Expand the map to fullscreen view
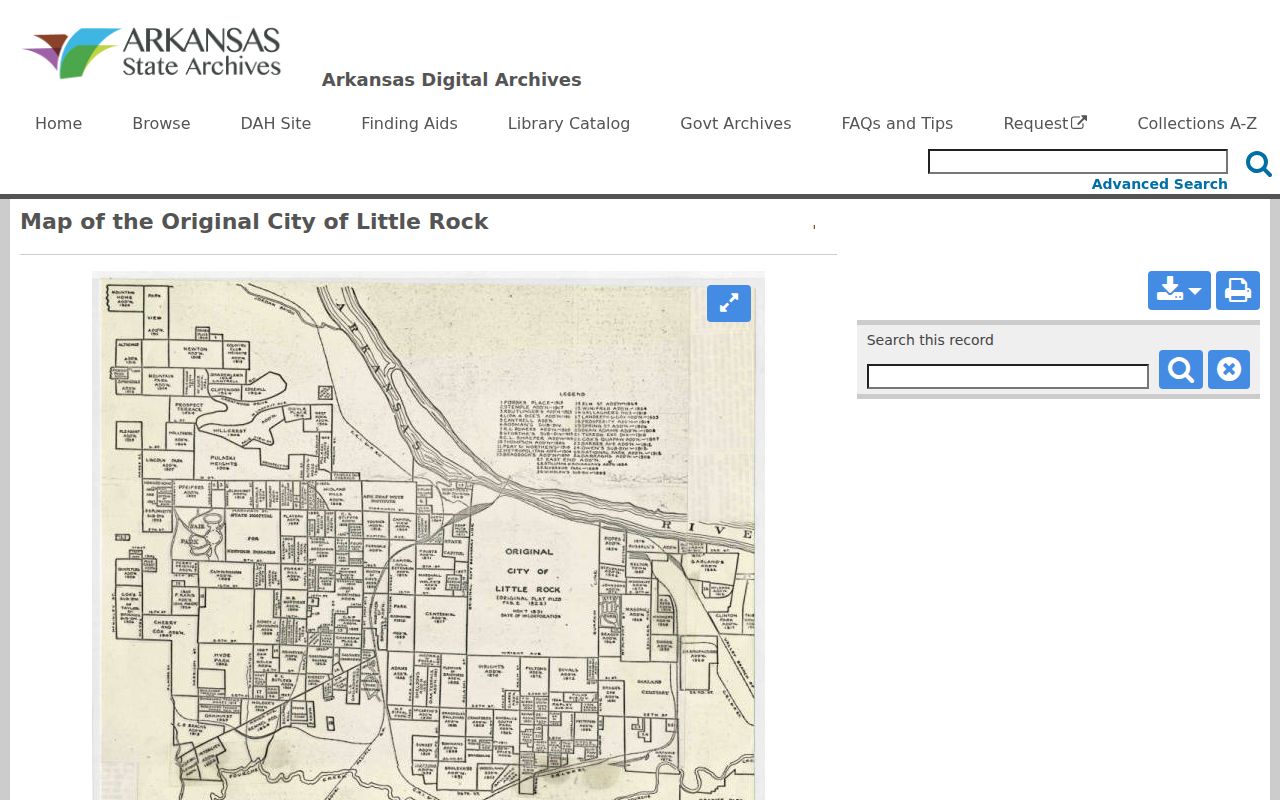This screenshot has height=800, width=1280. click(x=729, y=303)
